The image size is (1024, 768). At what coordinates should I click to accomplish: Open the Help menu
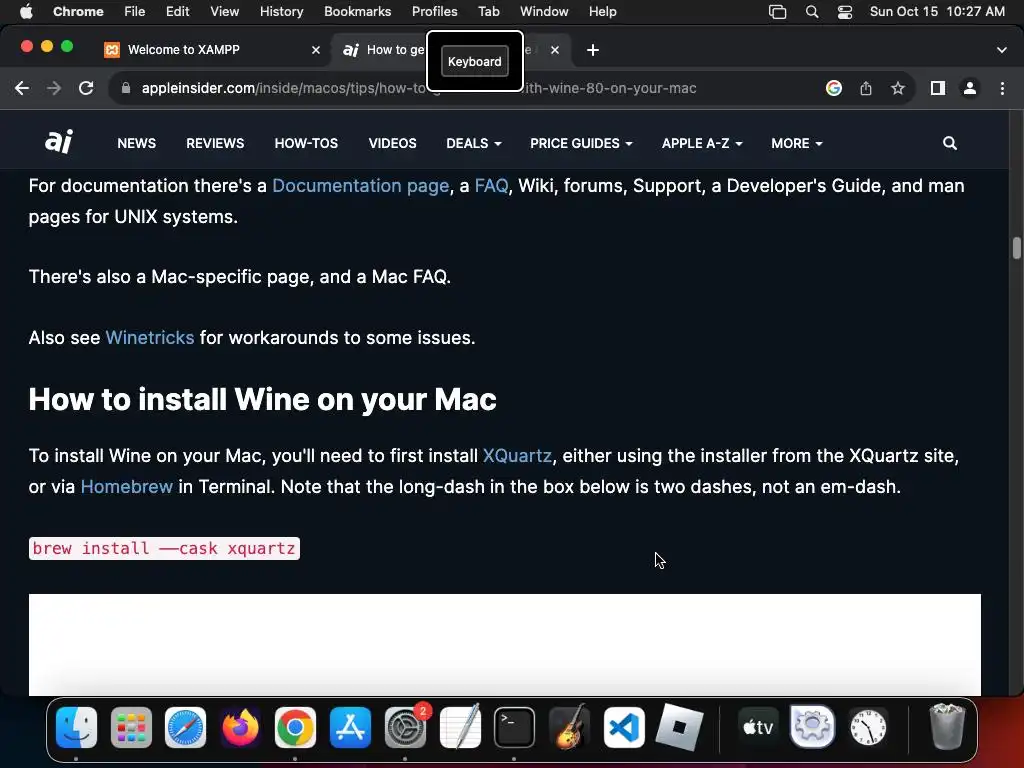(602, 12)
